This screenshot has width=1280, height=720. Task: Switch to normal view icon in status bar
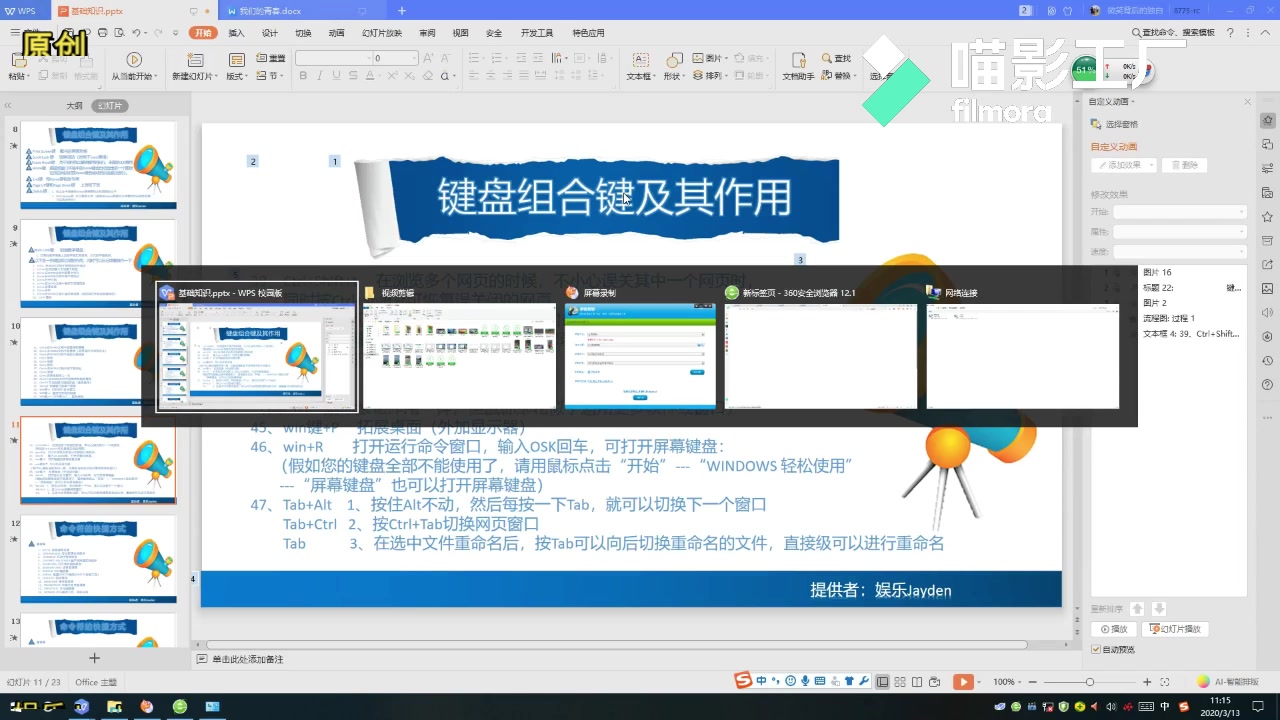pyautogui.click(x=882, y=681)
